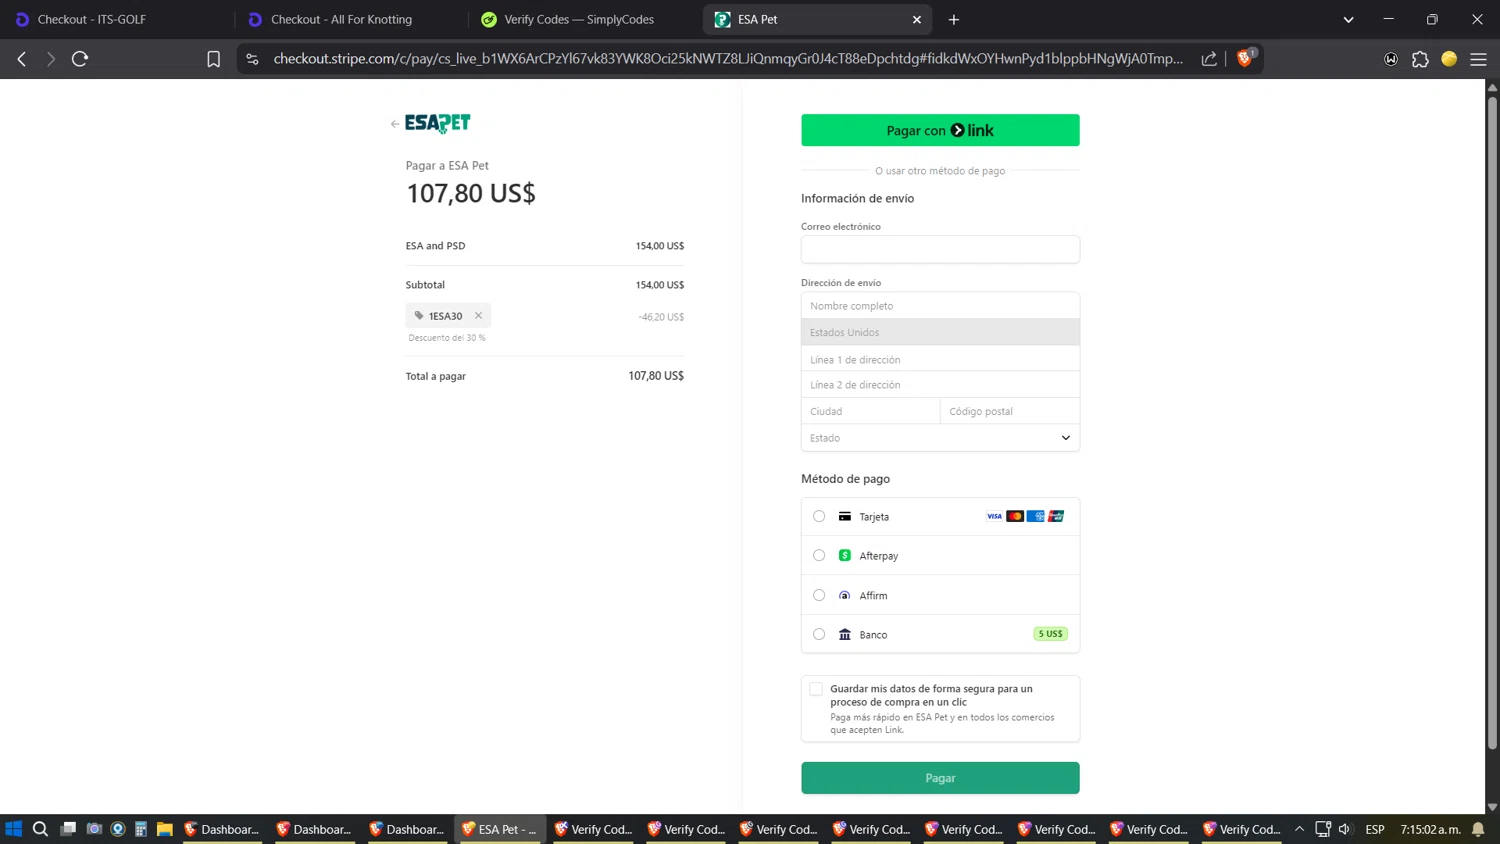Screen dimensions: 1500x844
Task: Bookmark this page icon
Action: [x=213, y=59]
